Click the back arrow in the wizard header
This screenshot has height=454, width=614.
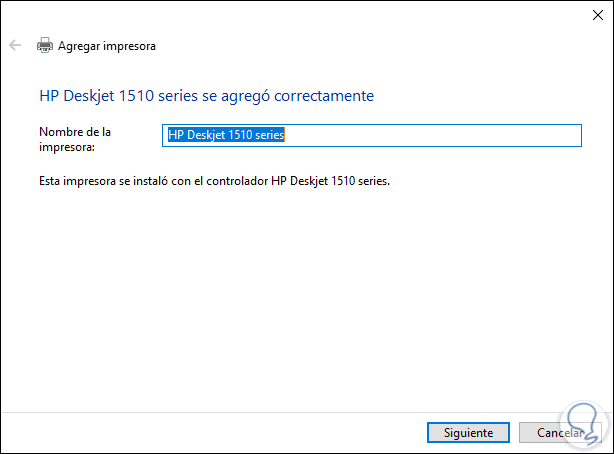pos(15,45)
